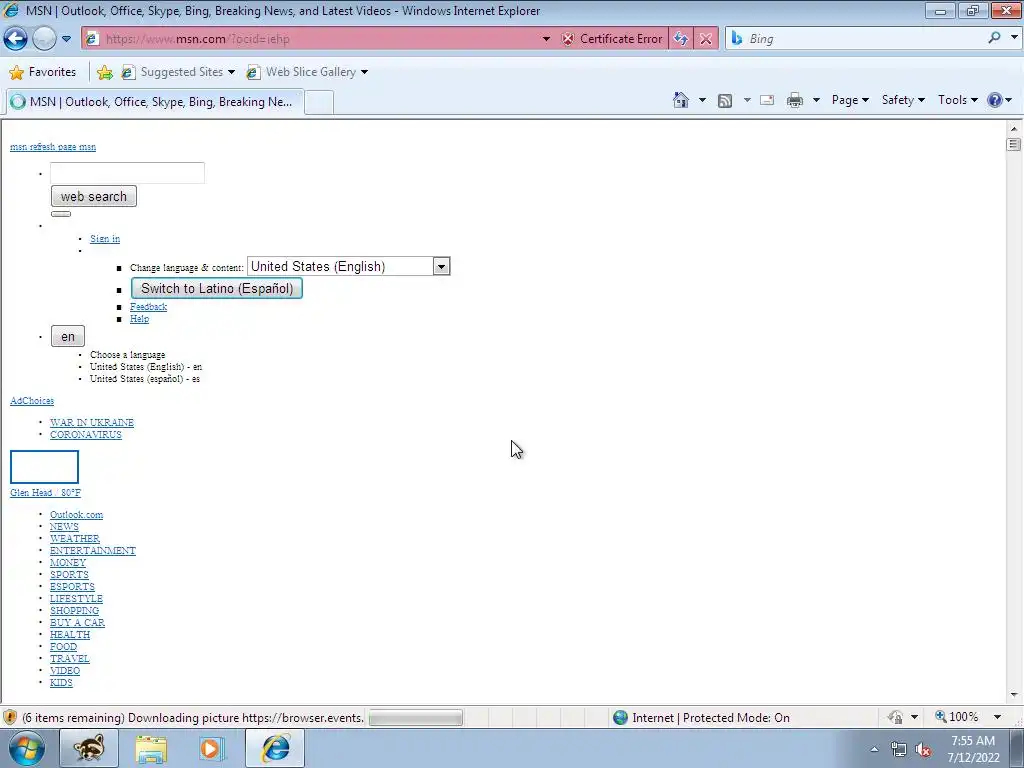1024x768 pixels.
Task: Click the status bar warning shield icon
Action: 10,718
